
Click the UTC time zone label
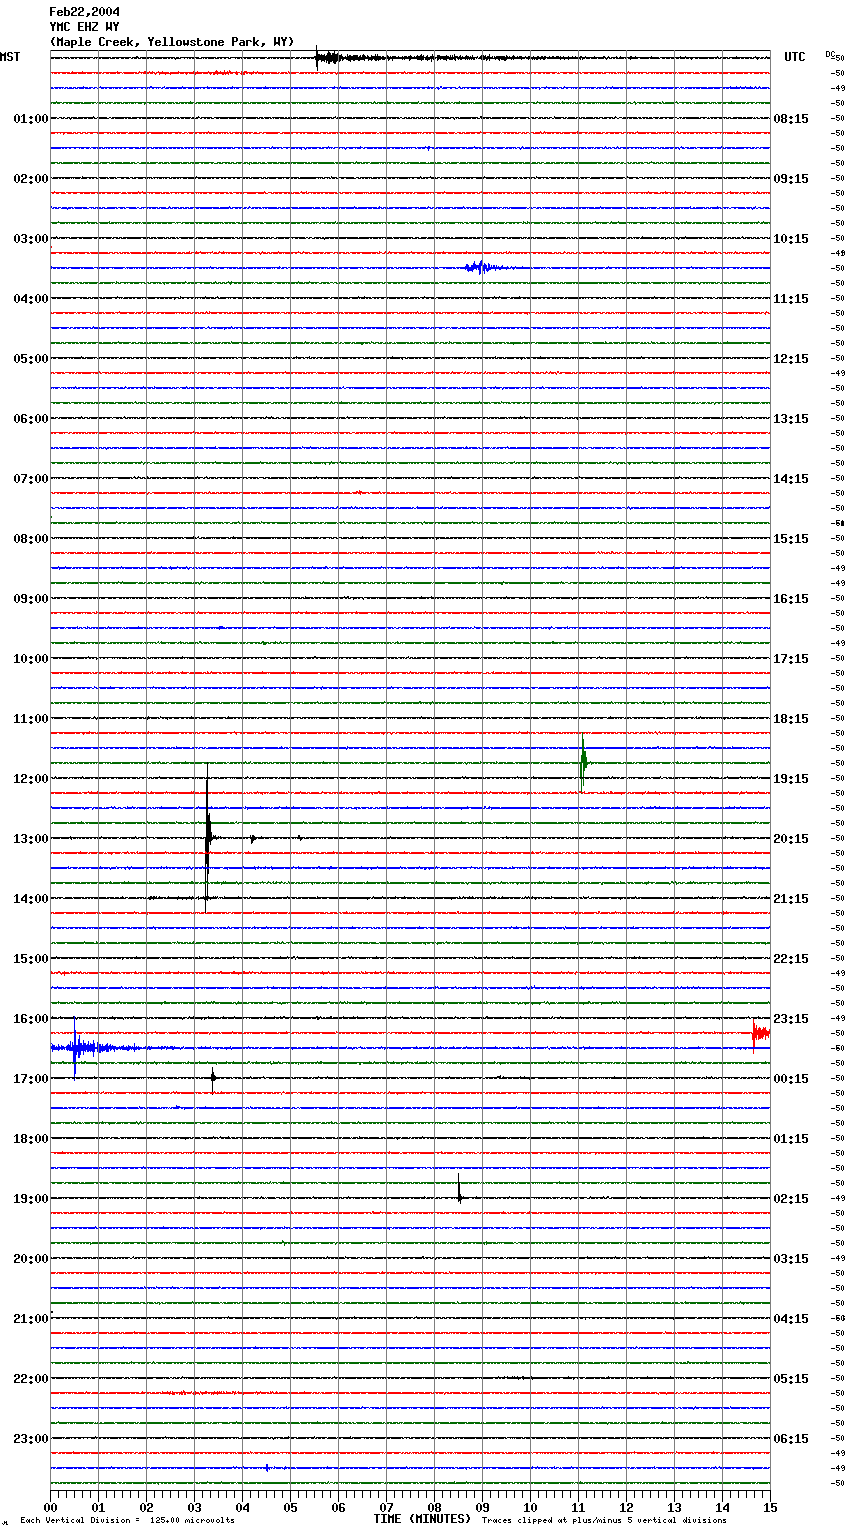795,57
